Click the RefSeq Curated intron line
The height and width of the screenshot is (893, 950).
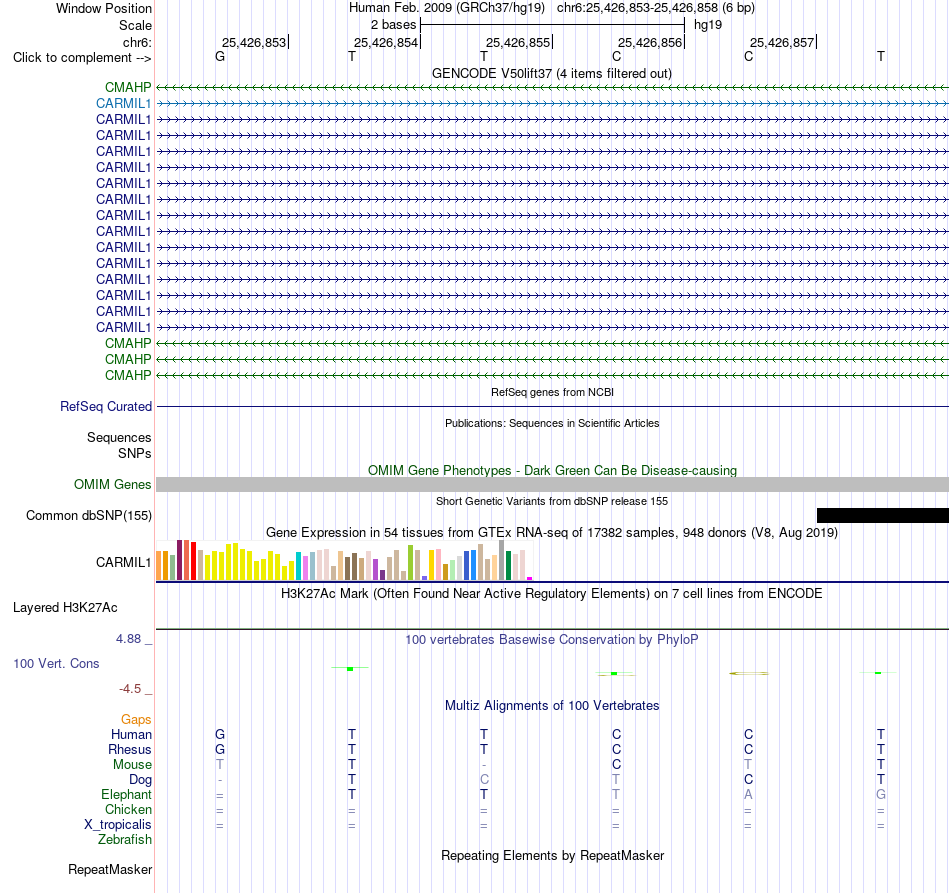[552, 407]
